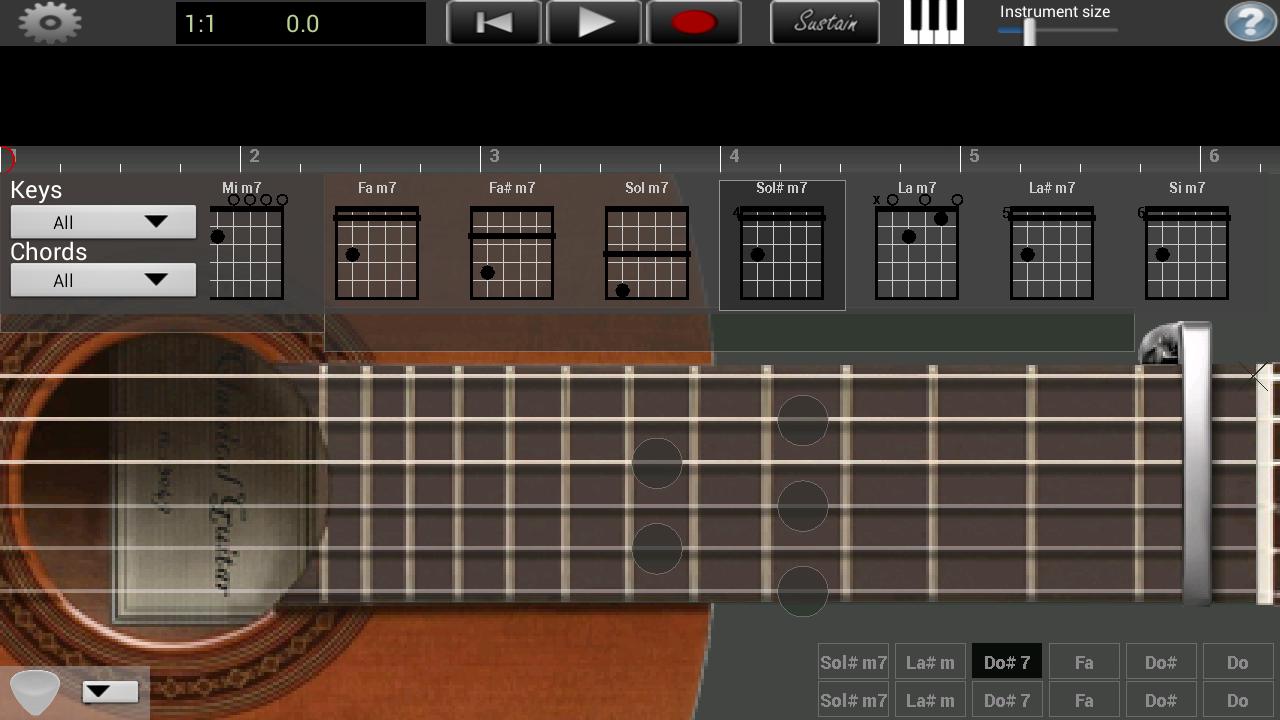
Task: Select the guitar pick icon
Action: (x=34, y=692)
